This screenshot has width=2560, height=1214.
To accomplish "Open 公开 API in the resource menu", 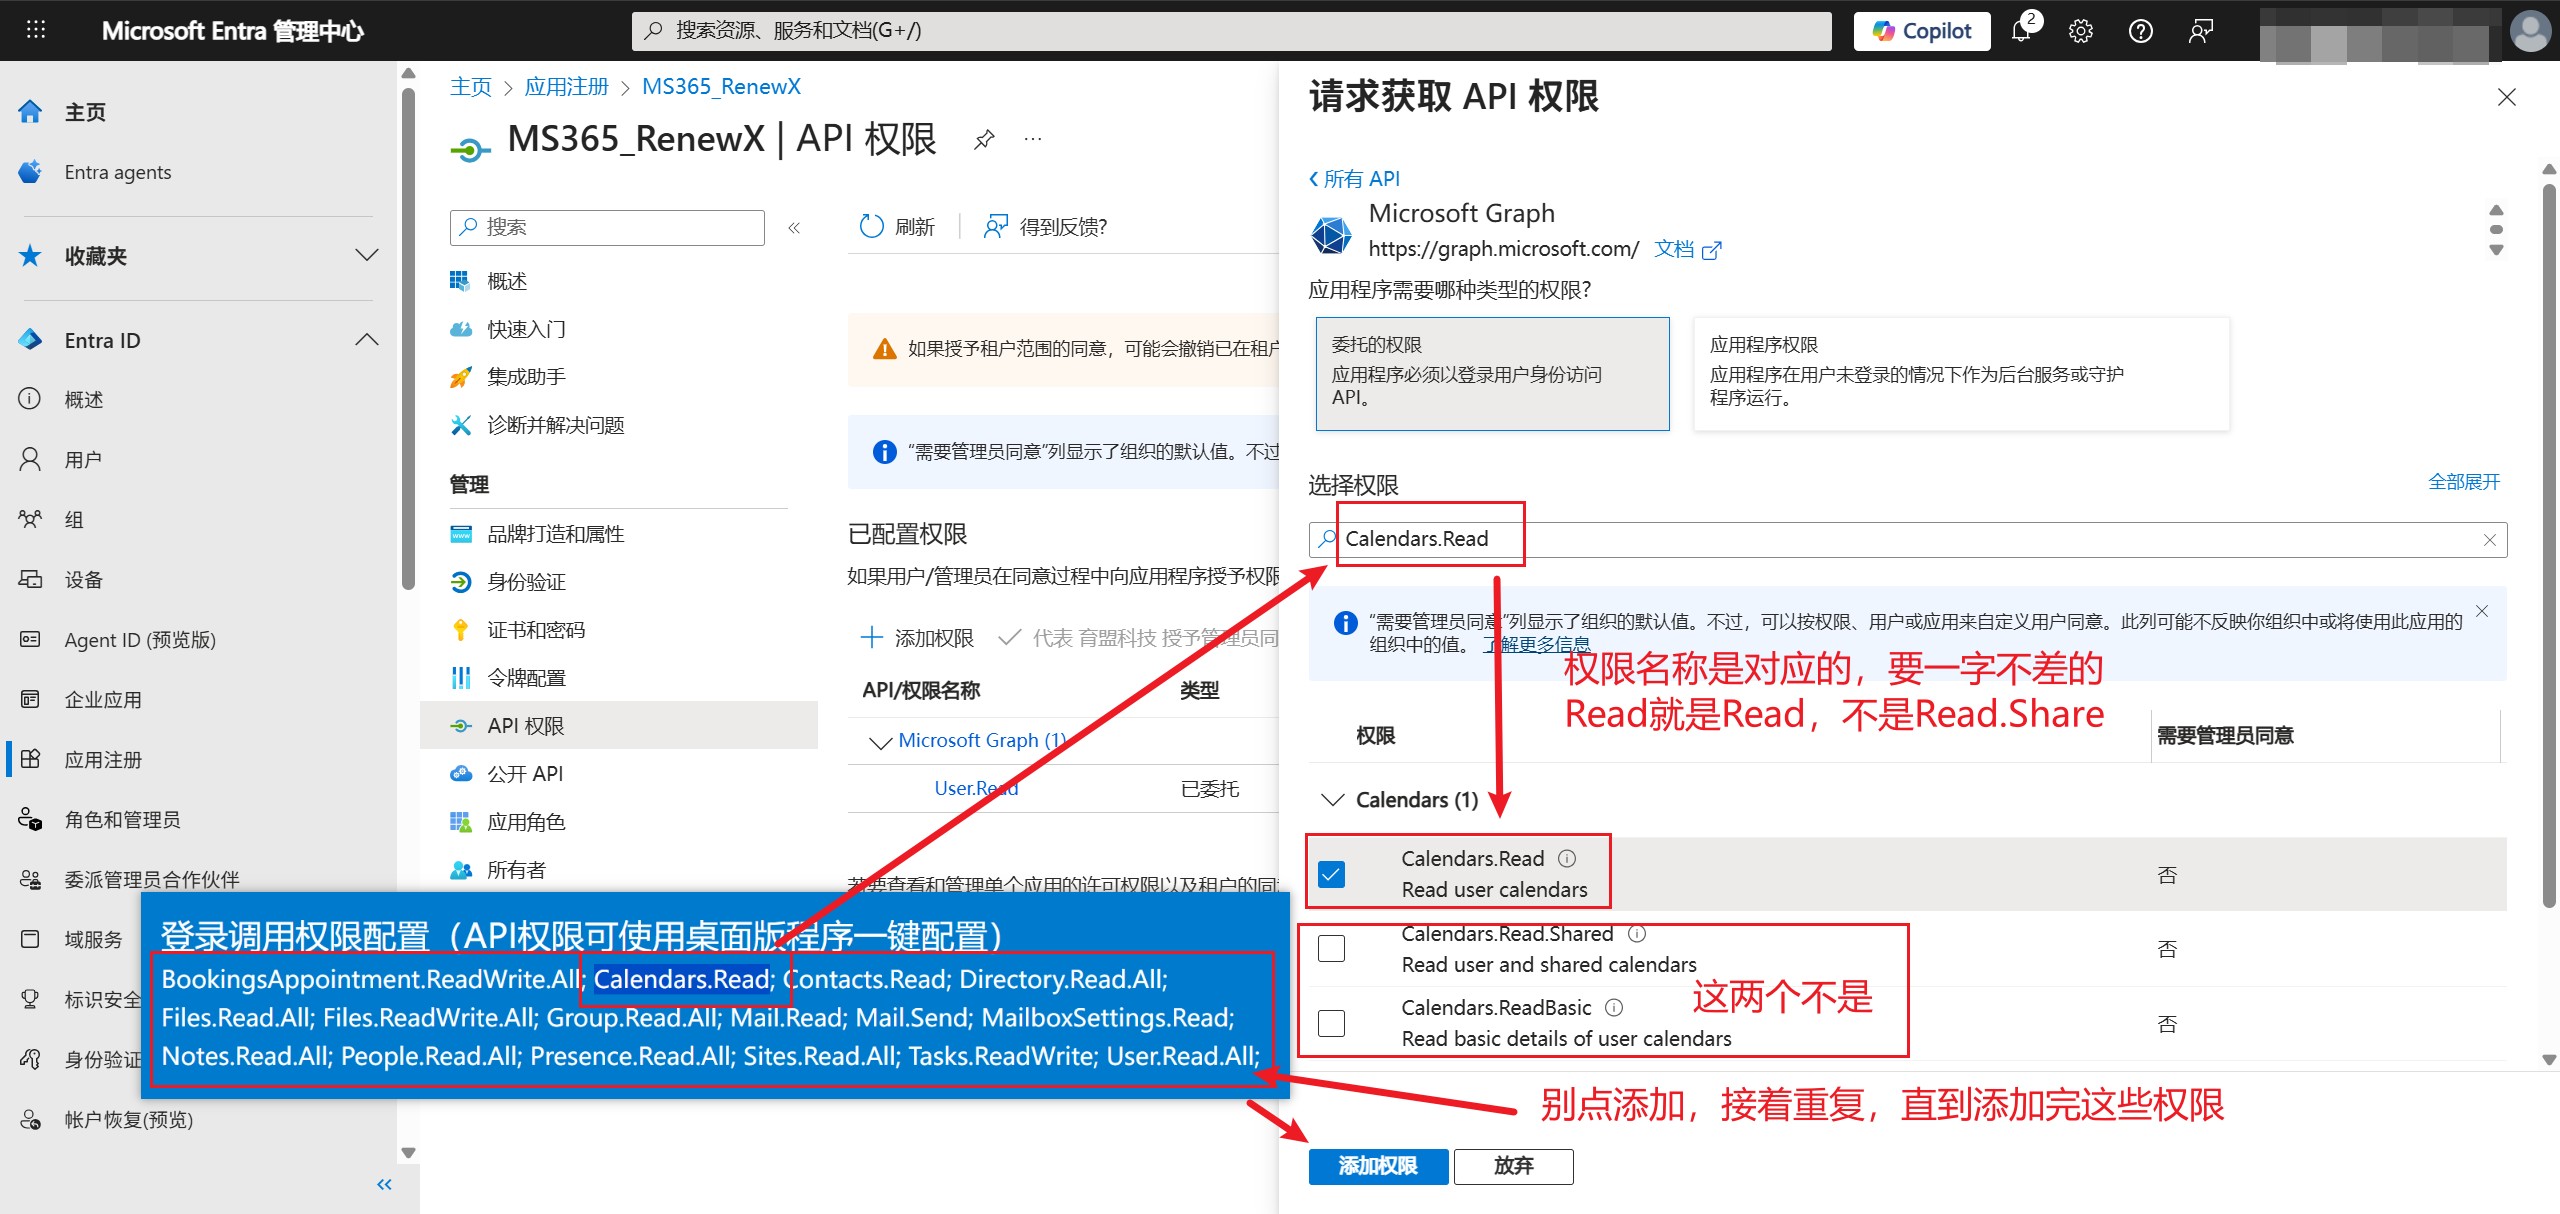I will click(x=525, y=774).
